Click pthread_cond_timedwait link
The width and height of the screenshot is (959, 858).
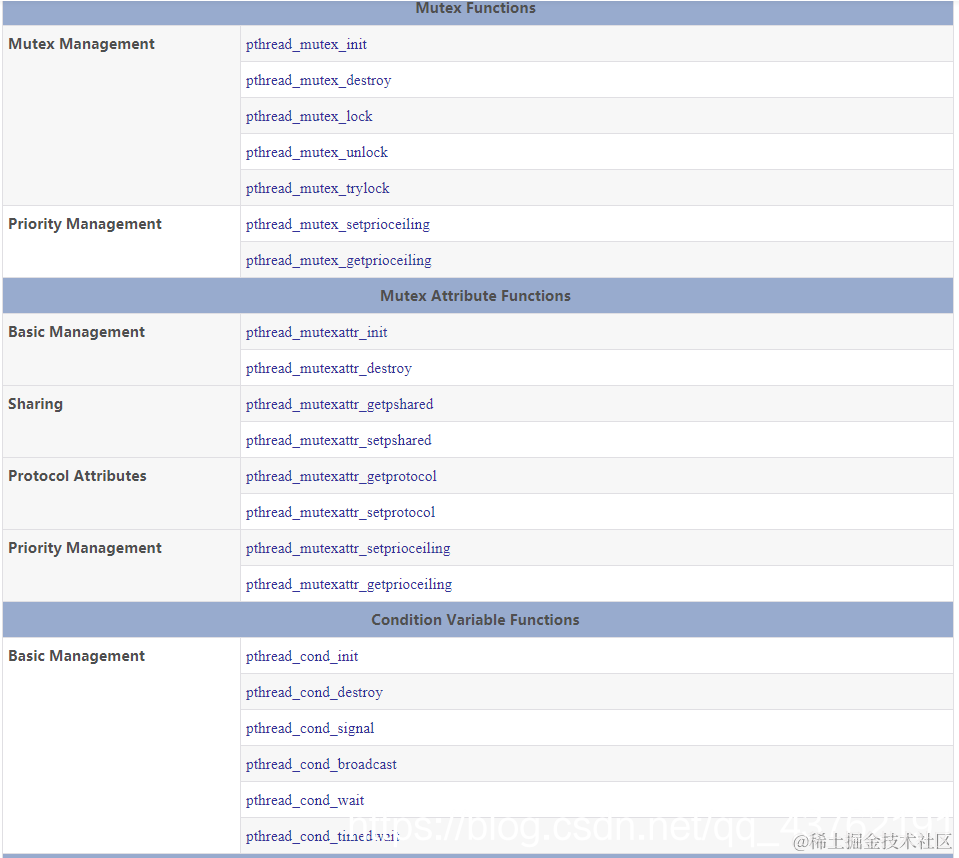coord(322,836)
